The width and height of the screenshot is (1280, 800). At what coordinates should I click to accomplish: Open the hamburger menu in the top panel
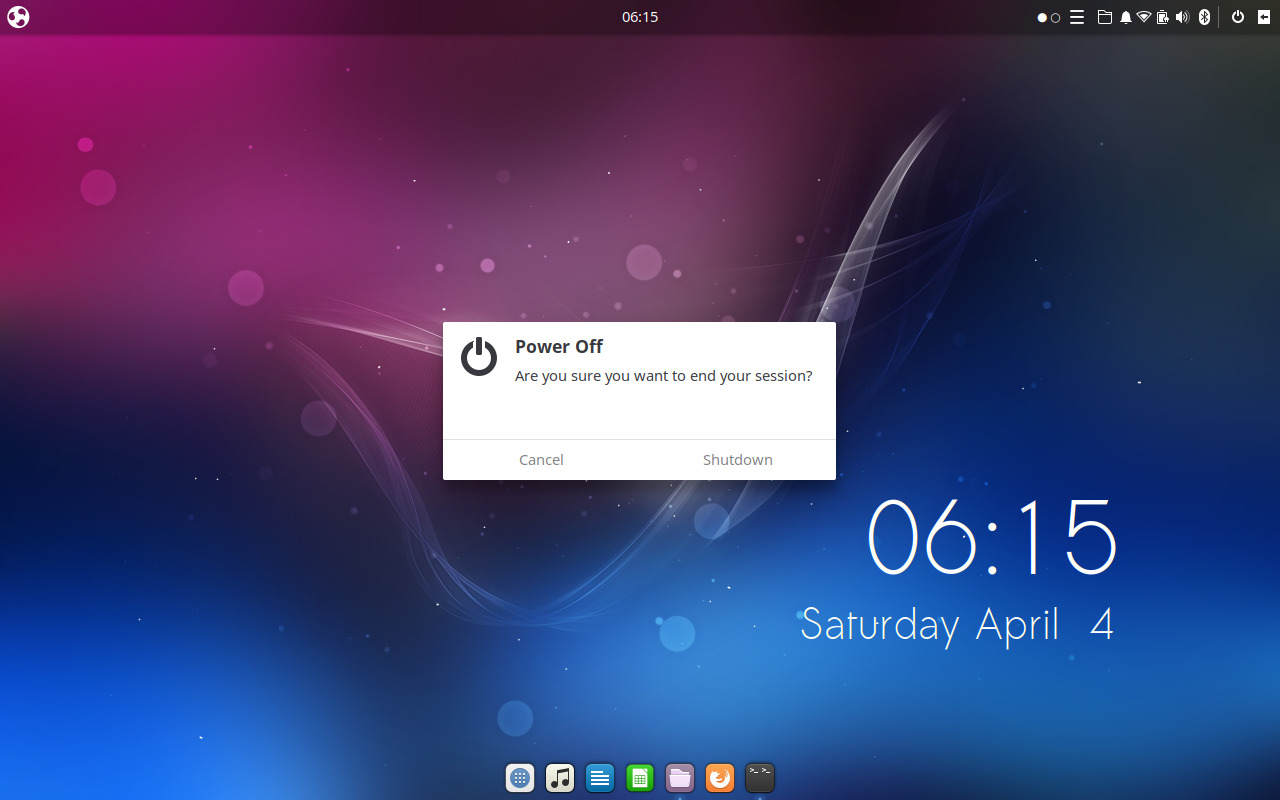click(1077, 17)
